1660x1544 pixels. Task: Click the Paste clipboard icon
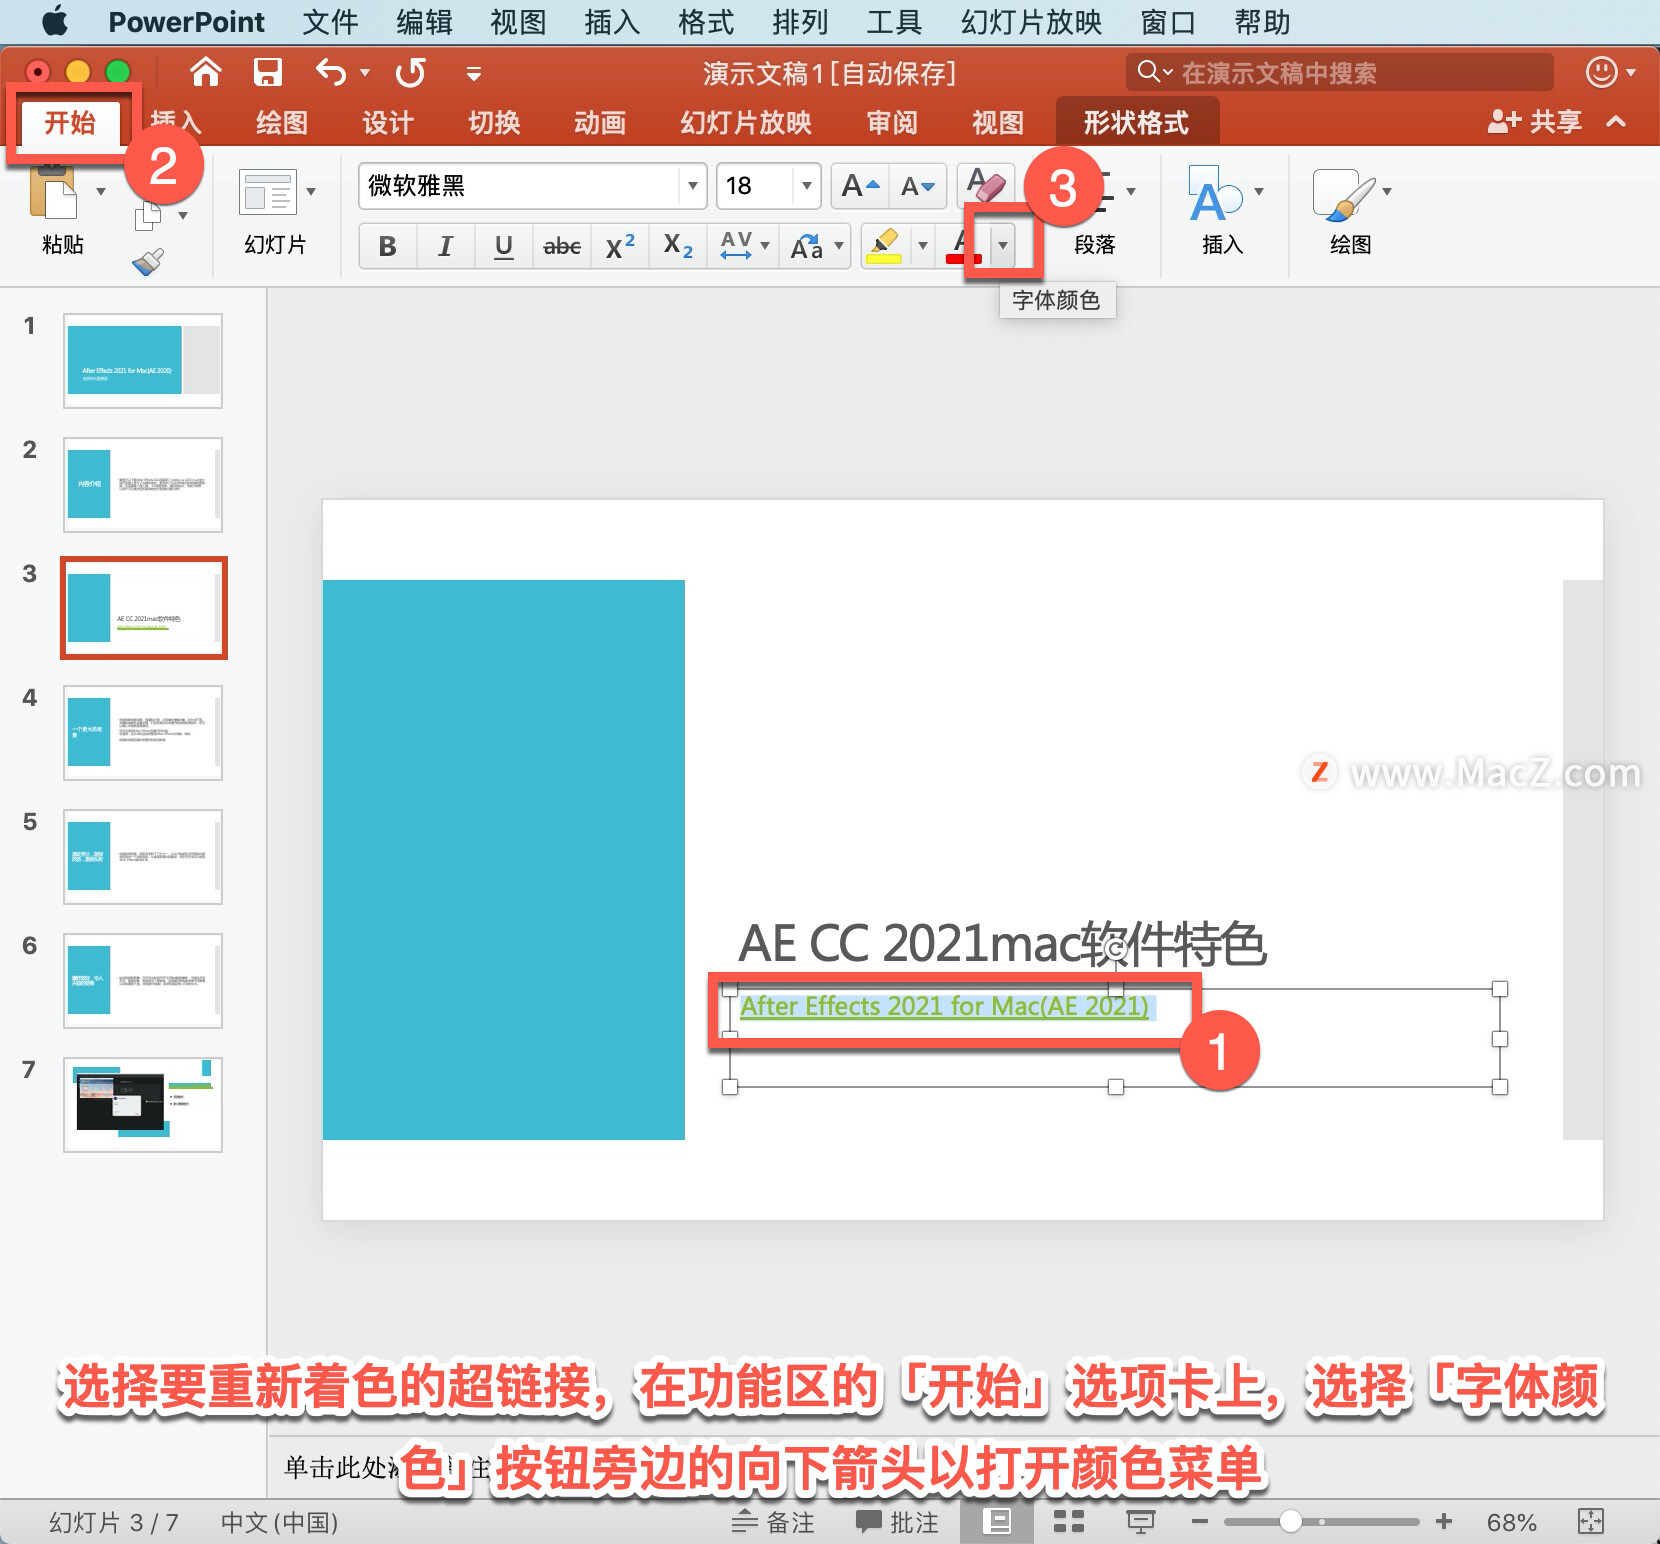pyautogui.click(x=53, y=191)
